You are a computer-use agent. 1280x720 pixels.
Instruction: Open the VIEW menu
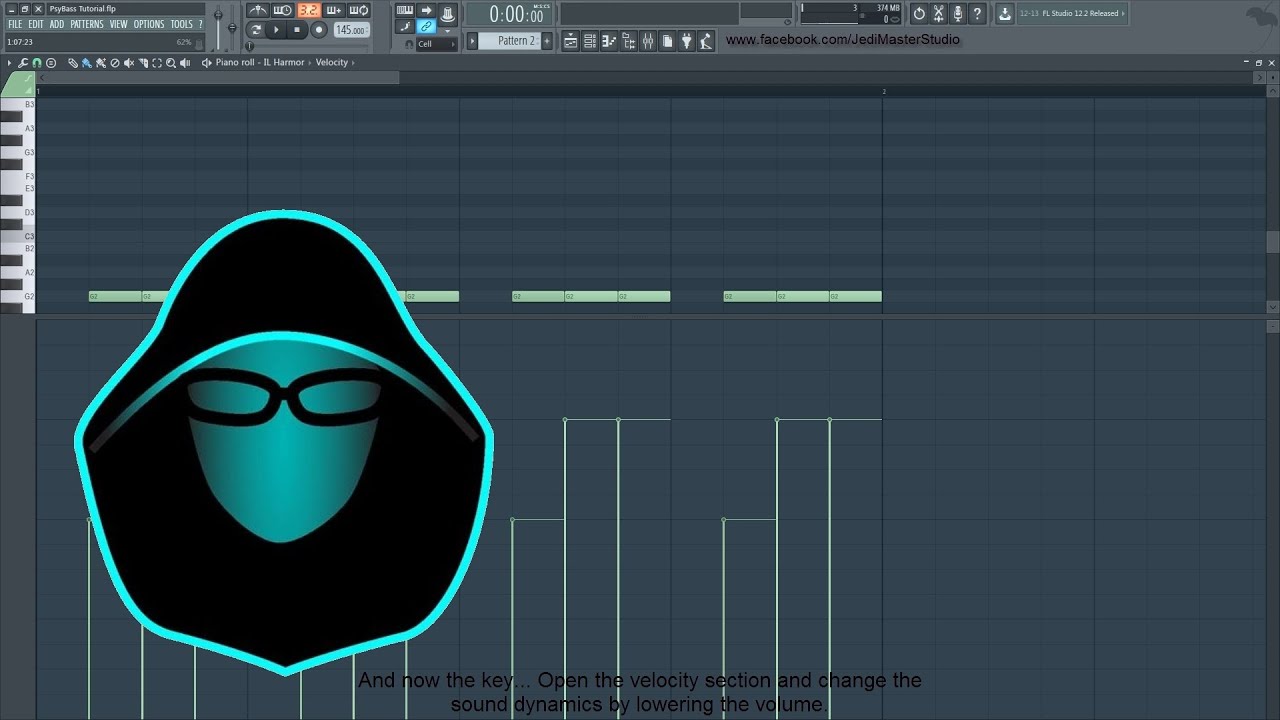tap(119, 24)
